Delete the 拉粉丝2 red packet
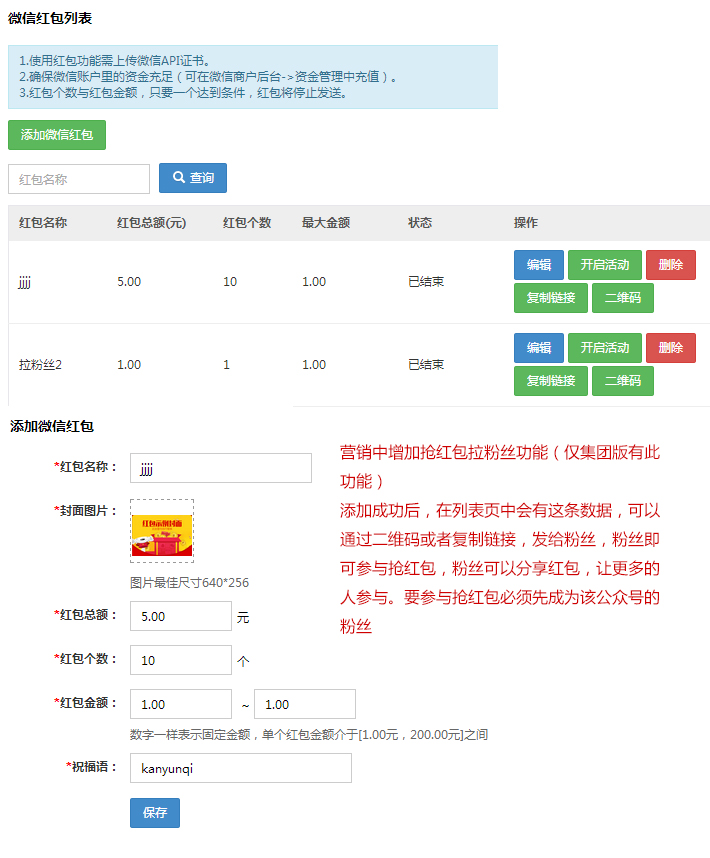Viewport: 710px width, 858px height. tap(670, 348)
